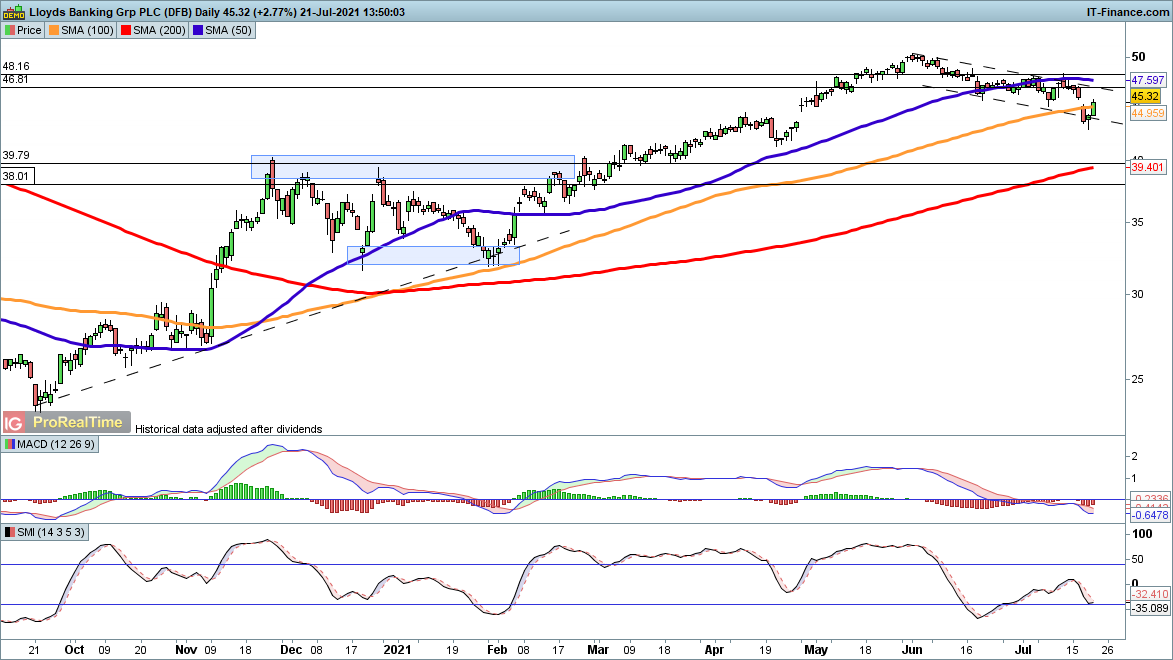This screenshot has height=660, width=1173.
Task: Click the 30 label on the price axis
Action: (x=1137, y=294)
